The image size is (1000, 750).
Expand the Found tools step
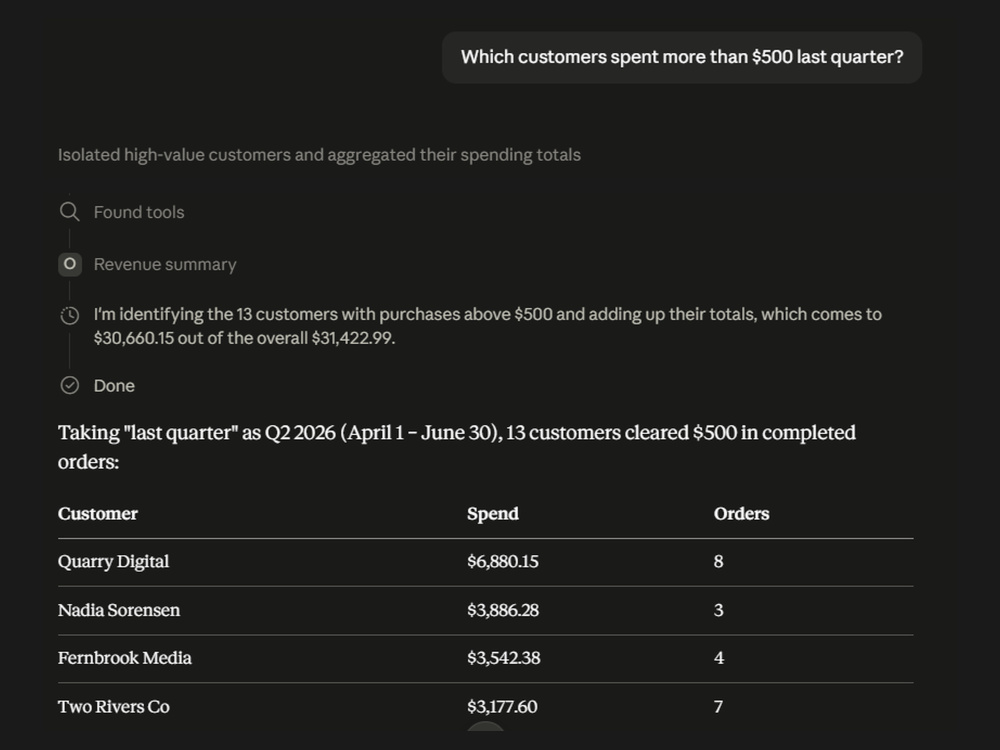tap(139, 212)
